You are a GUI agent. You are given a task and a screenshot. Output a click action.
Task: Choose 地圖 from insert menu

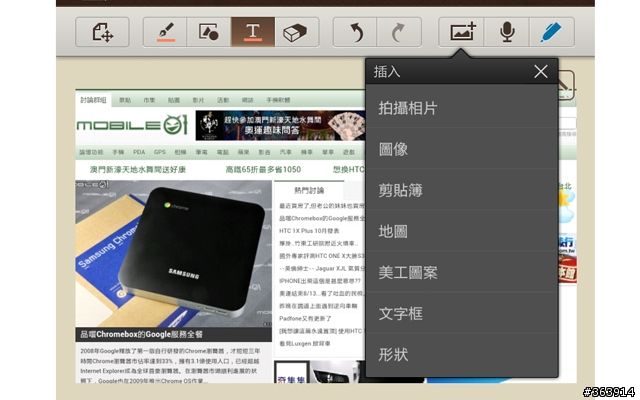(x=462, y=231)
